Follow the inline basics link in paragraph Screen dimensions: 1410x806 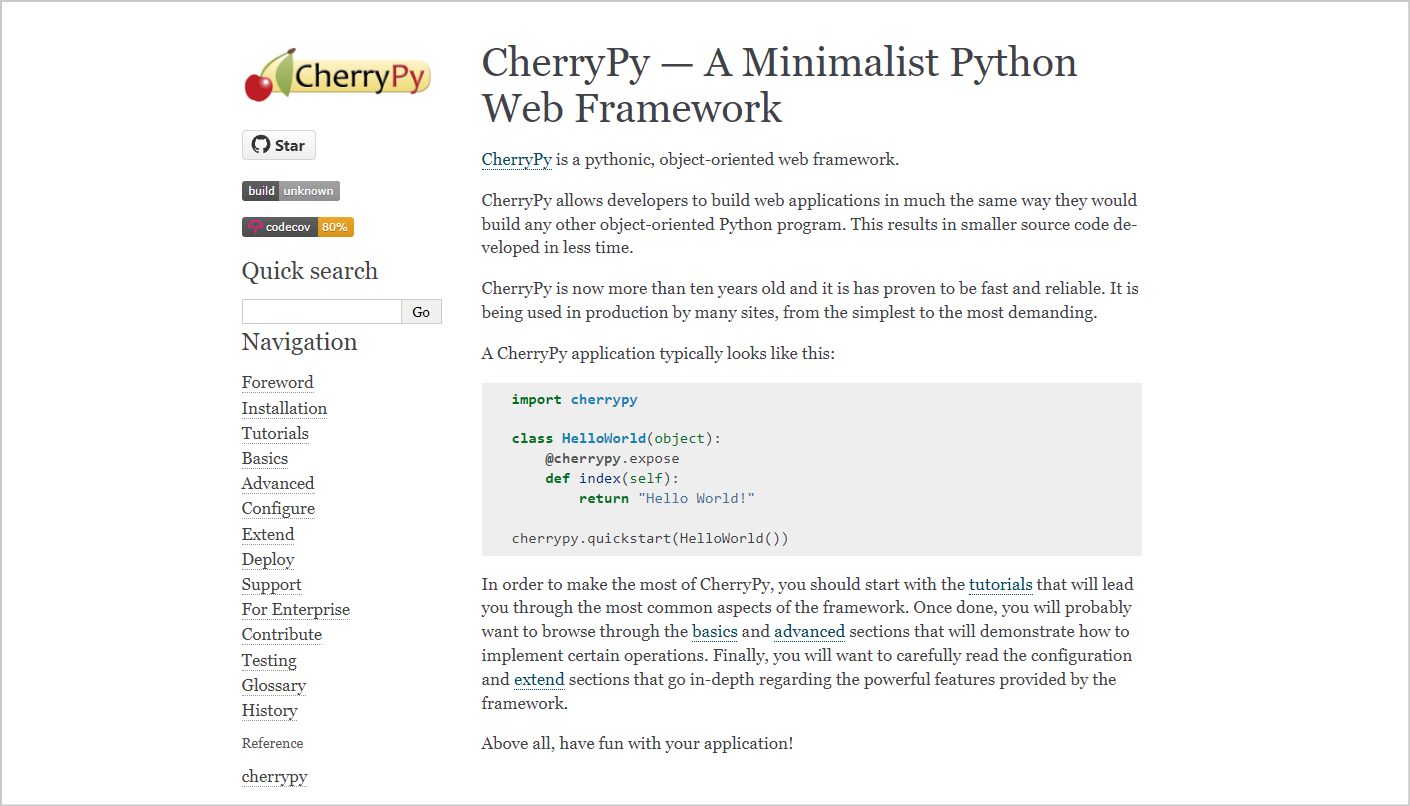pyautogui.click(x=715, y=631)
